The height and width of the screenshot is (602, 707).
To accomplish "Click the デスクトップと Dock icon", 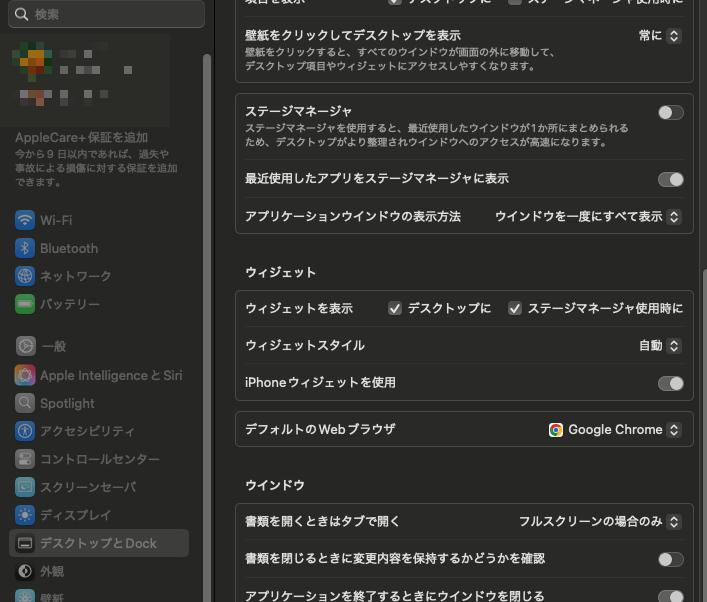I will tap(25, 543).
